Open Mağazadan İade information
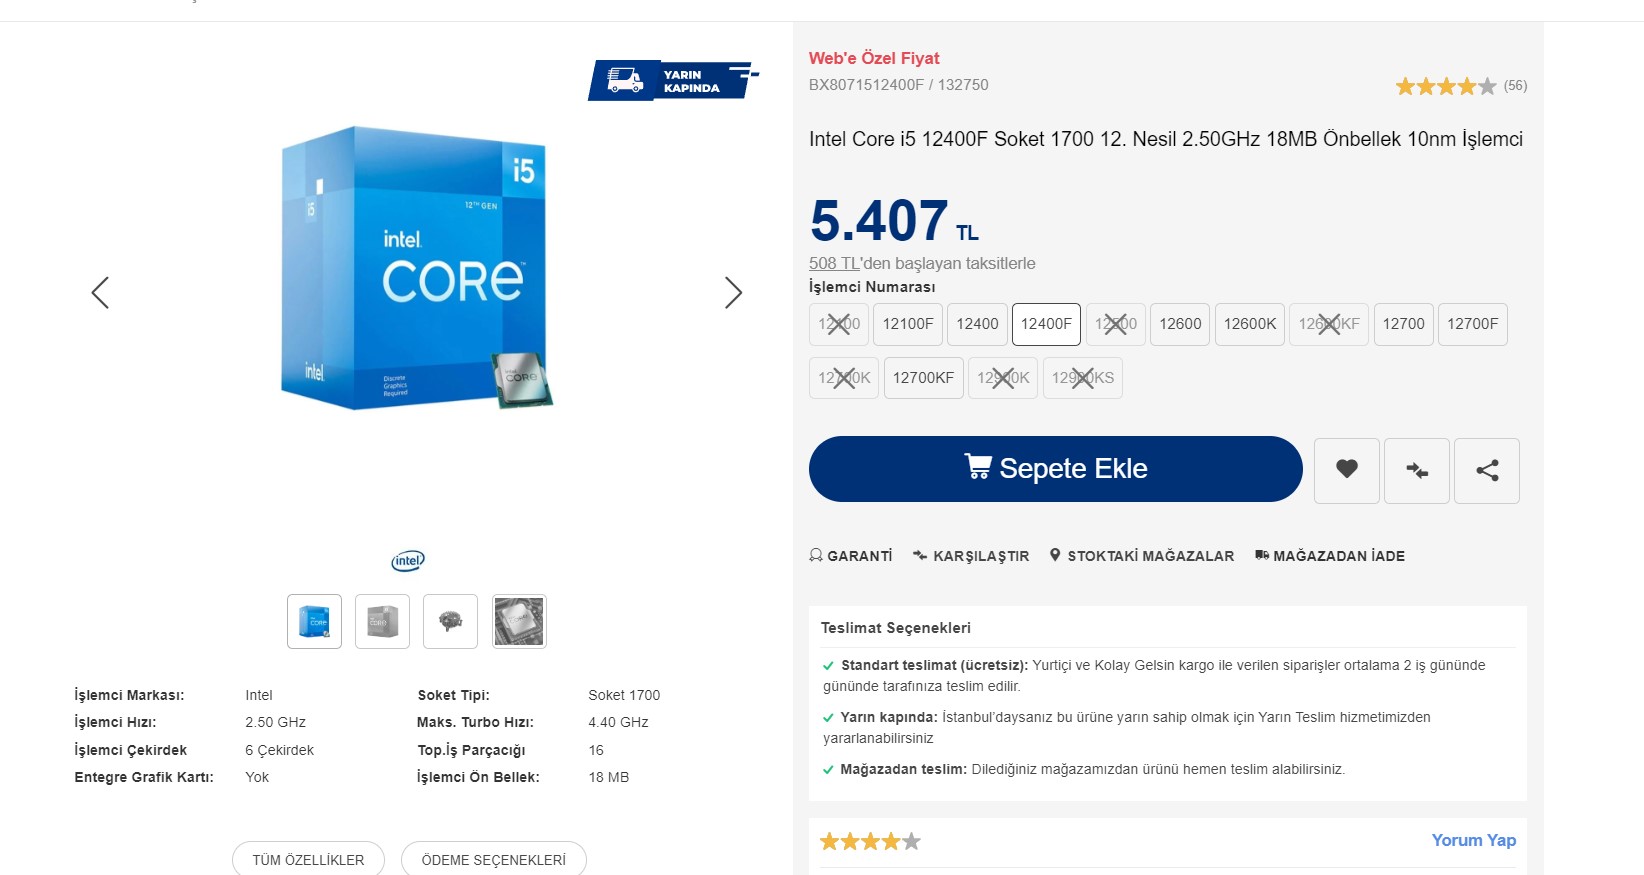 point(1330,556)
